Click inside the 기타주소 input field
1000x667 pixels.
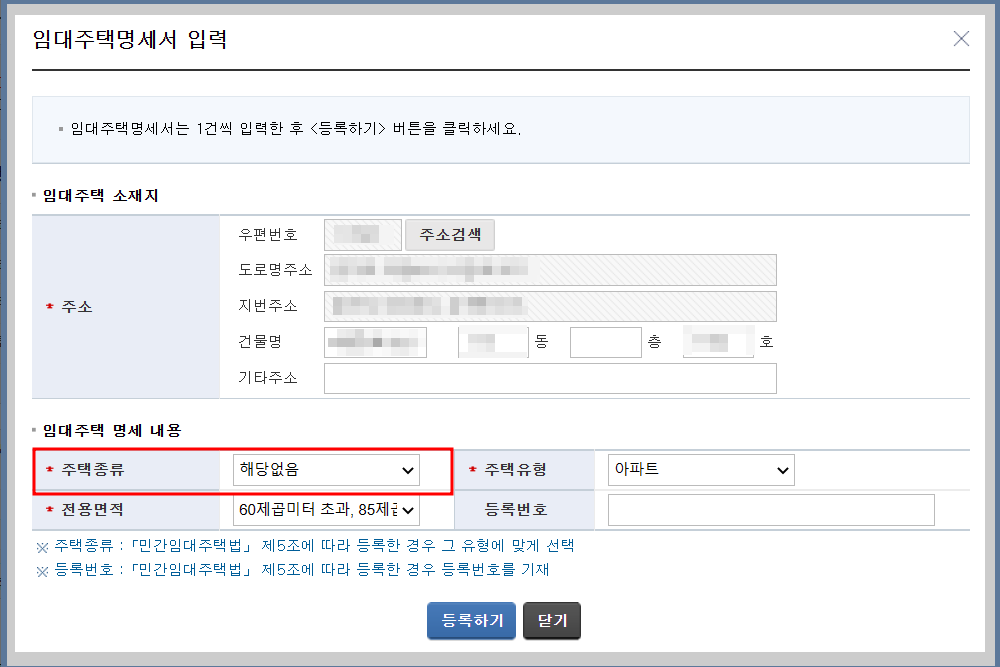(x=550, y=378)
